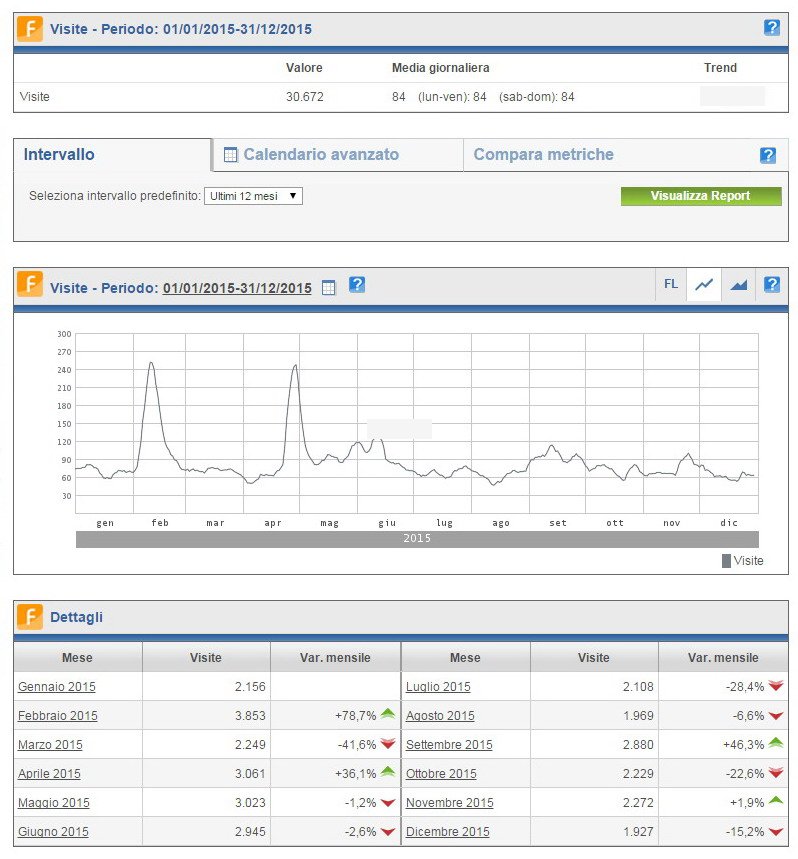Open the Febbraio 2015 details link

click(x=58, y=716)
